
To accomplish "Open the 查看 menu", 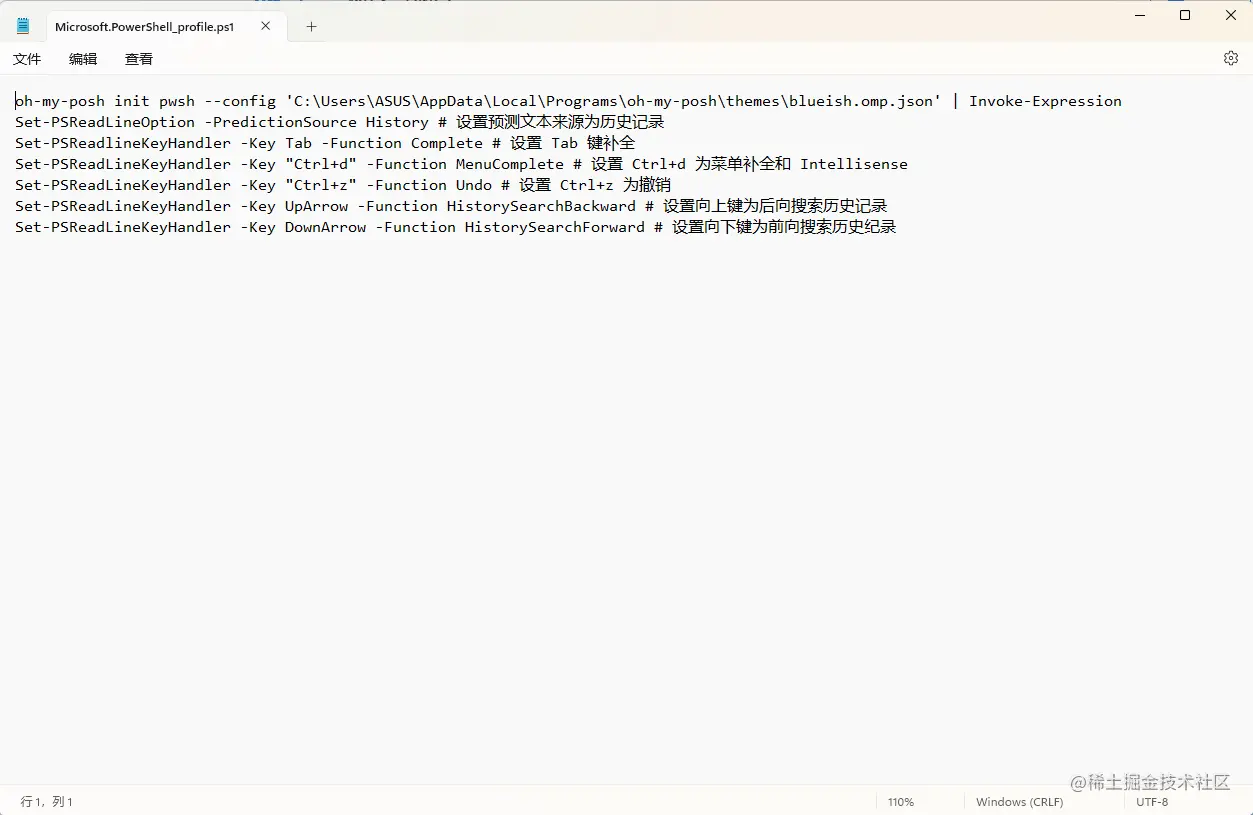I will tap(139, 59).
